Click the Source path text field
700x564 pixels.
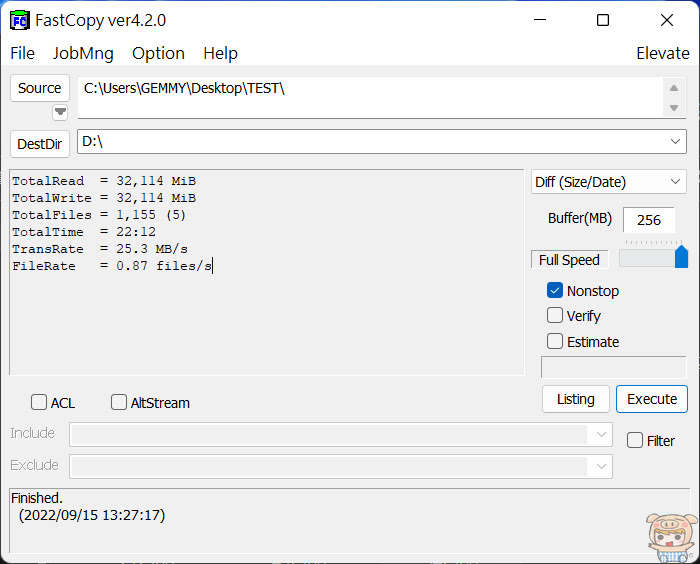point(371,97)
